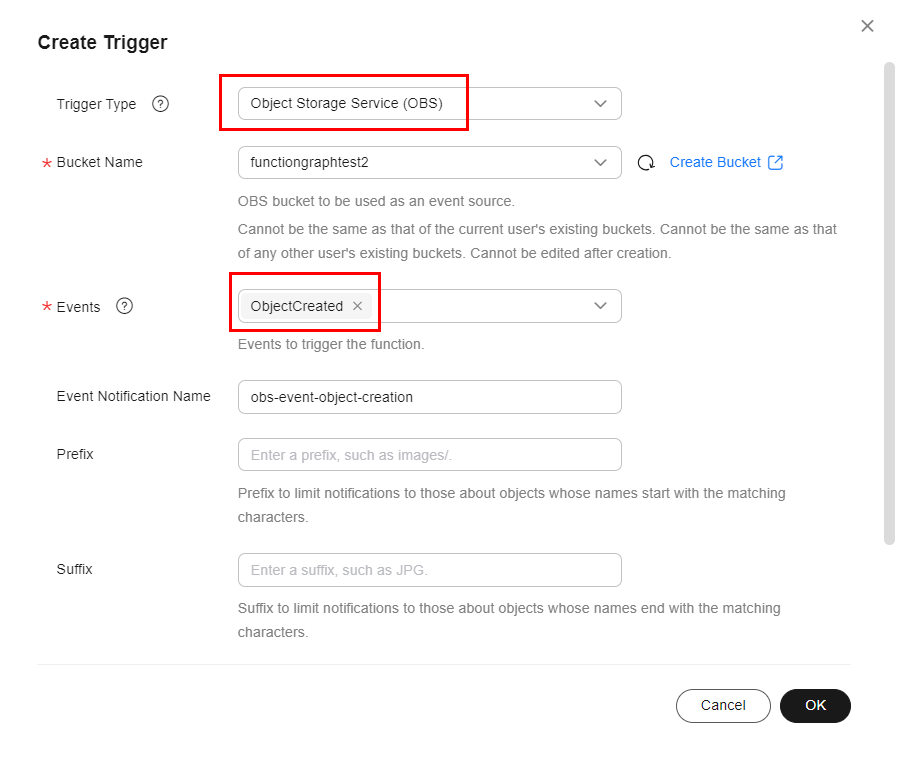Expand the Bucket Name dropdown
The height and width of the screenshot is (759, 897).
pos(600,163)
